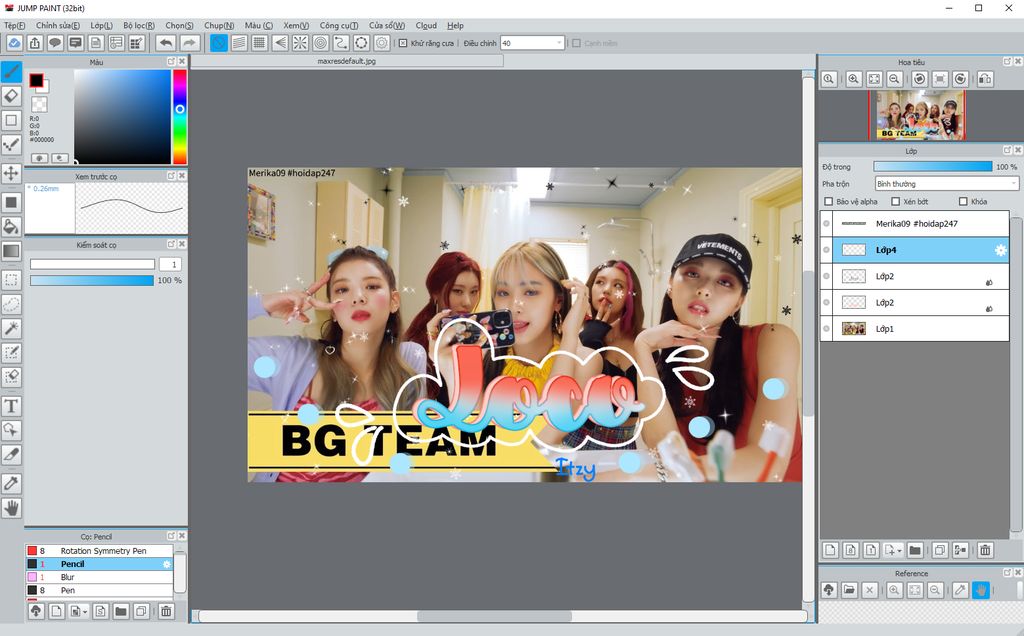Click the Redo arrow in toolbar

click(189, 43)
